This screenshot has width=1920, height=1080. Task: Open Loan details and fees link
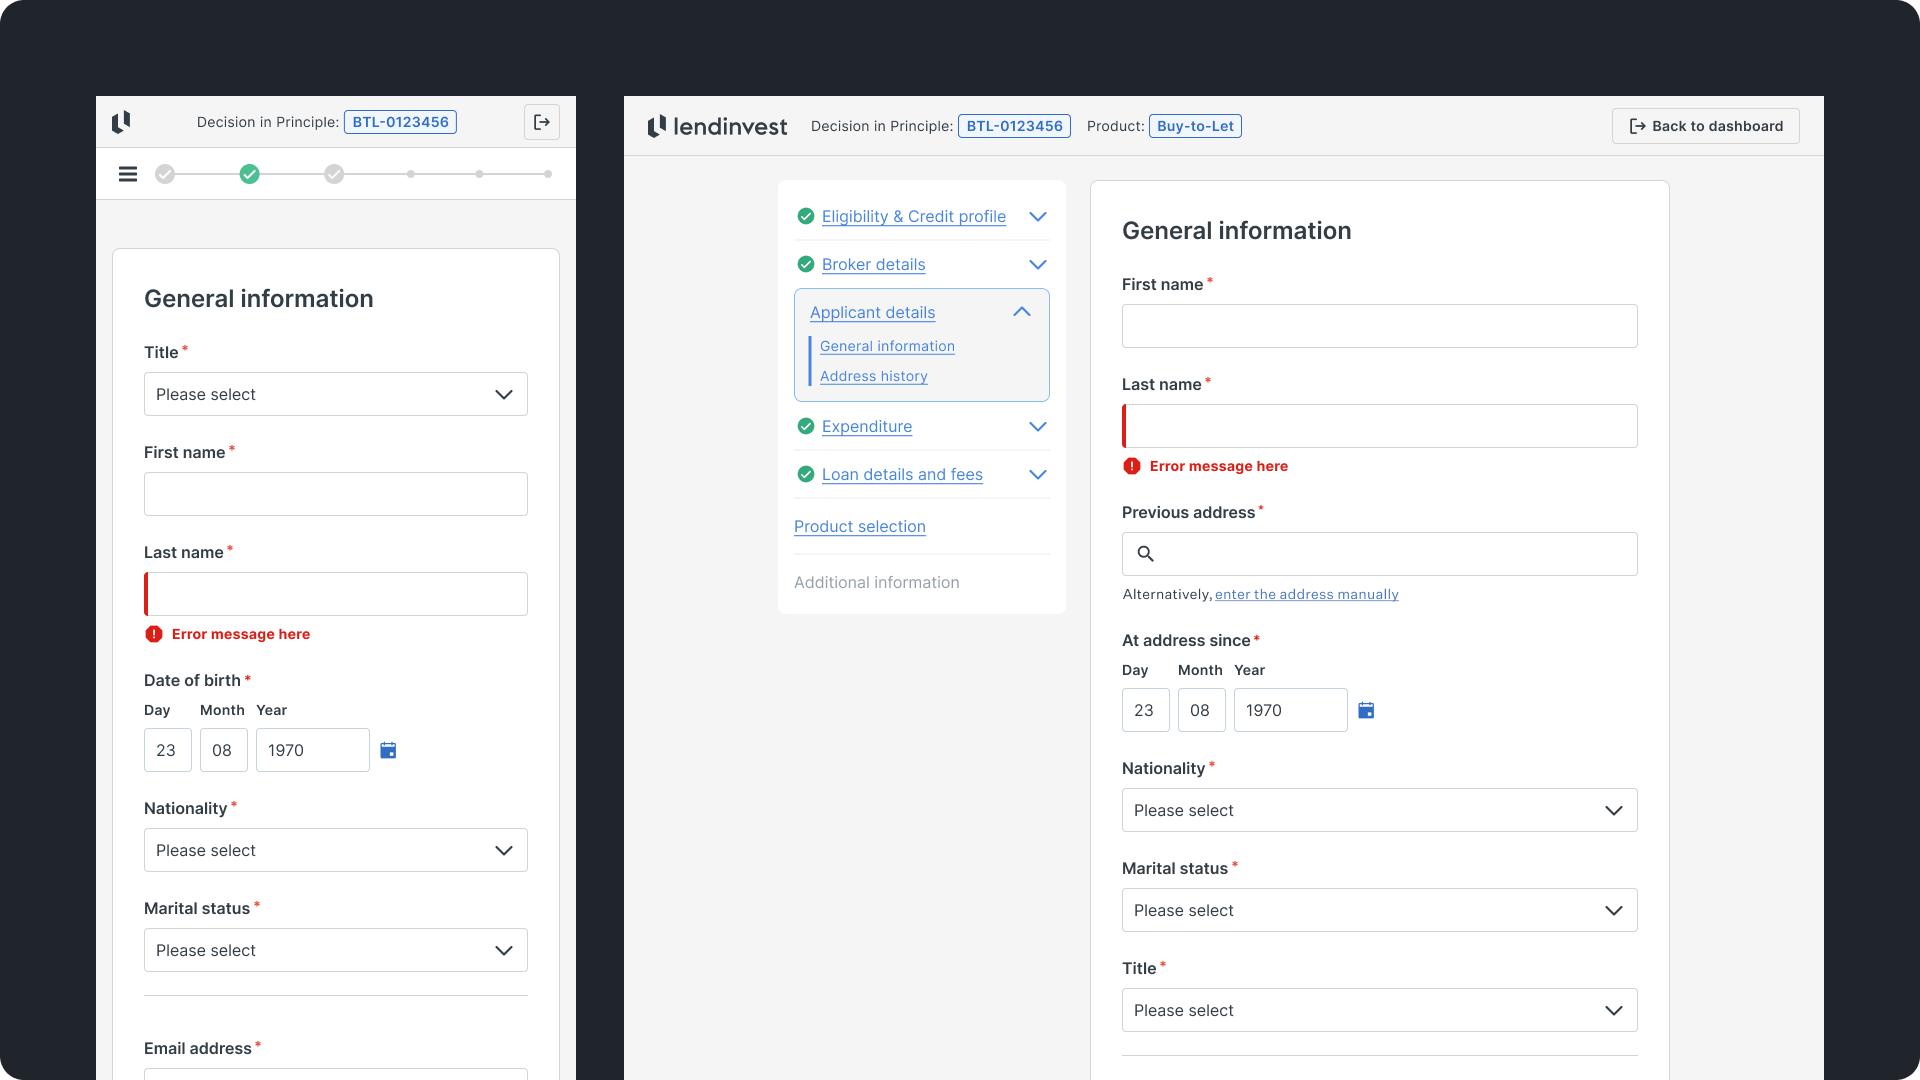(902, 474)
